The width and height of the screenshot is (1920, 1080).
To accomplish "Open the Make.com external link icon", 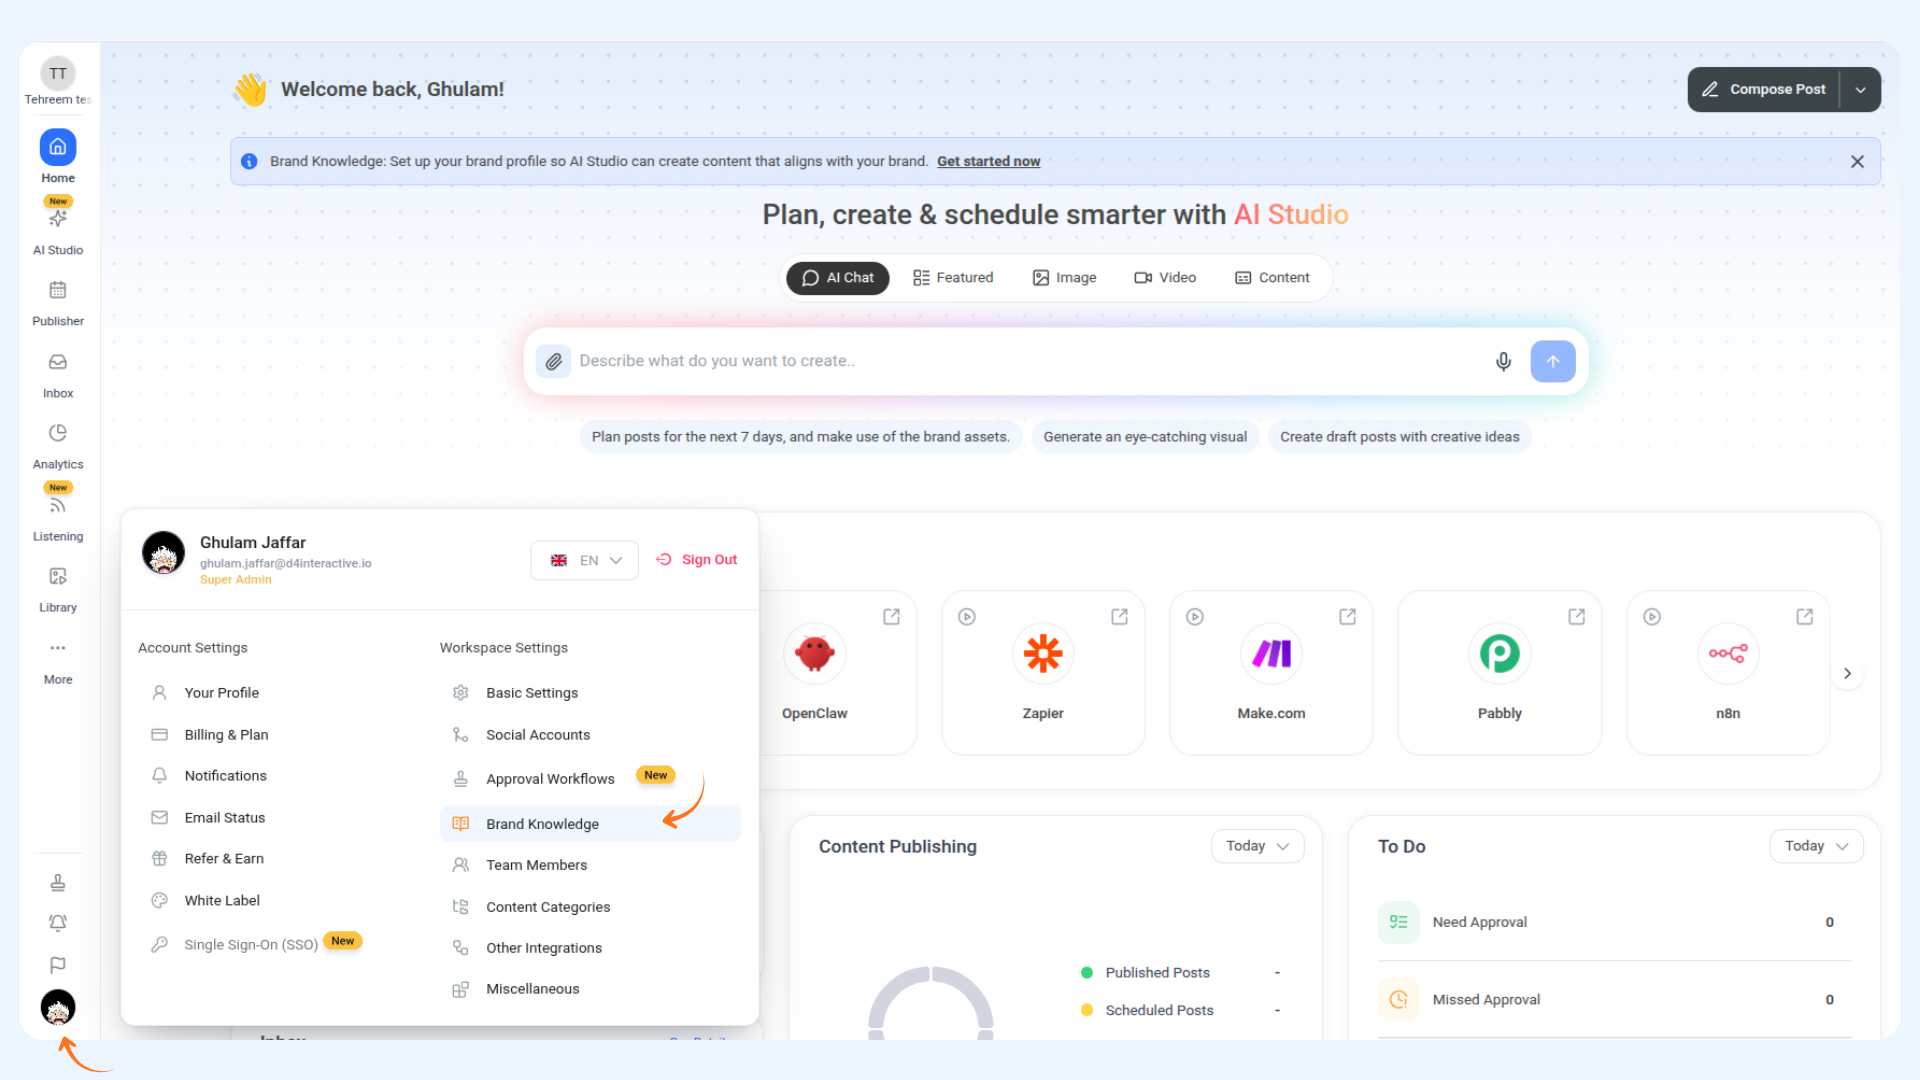I will point(1348,617).
